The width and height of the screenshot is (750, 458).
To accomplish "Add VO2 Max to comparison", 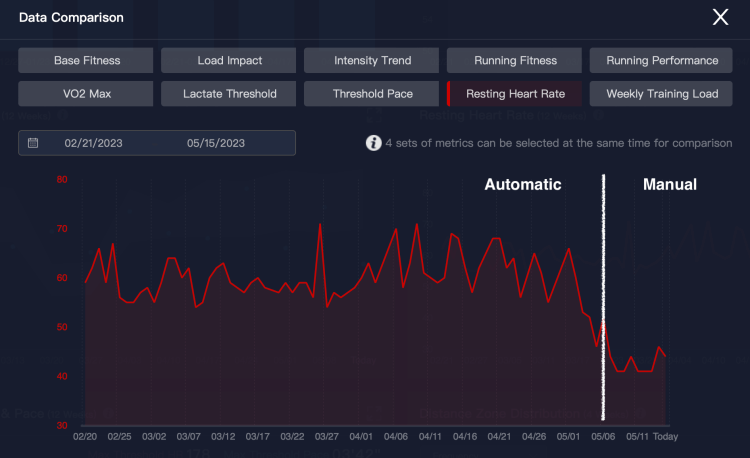I will [86, 94].
